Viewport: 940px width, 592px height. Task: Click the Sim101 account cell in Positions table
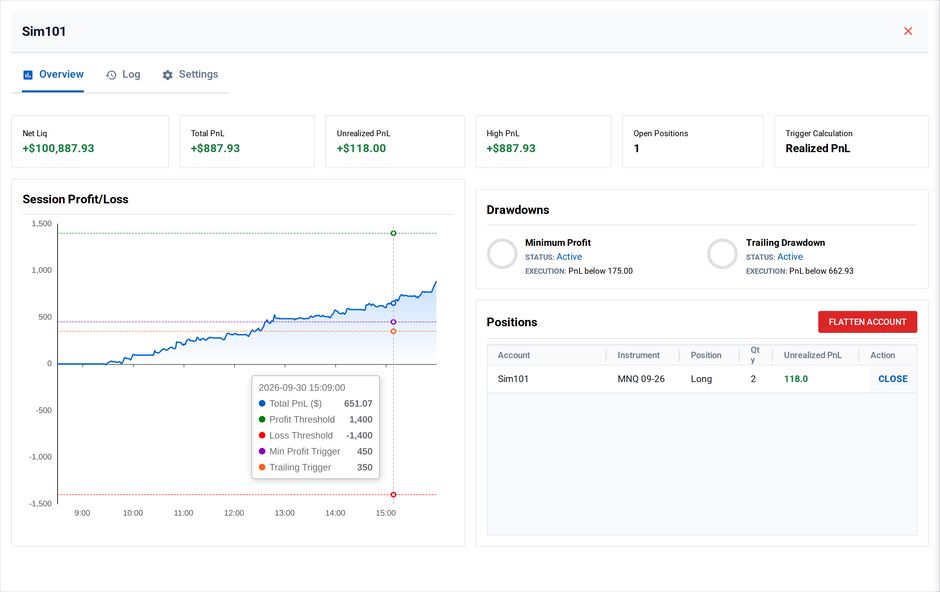pyautogui.click(x=513, y=379)
